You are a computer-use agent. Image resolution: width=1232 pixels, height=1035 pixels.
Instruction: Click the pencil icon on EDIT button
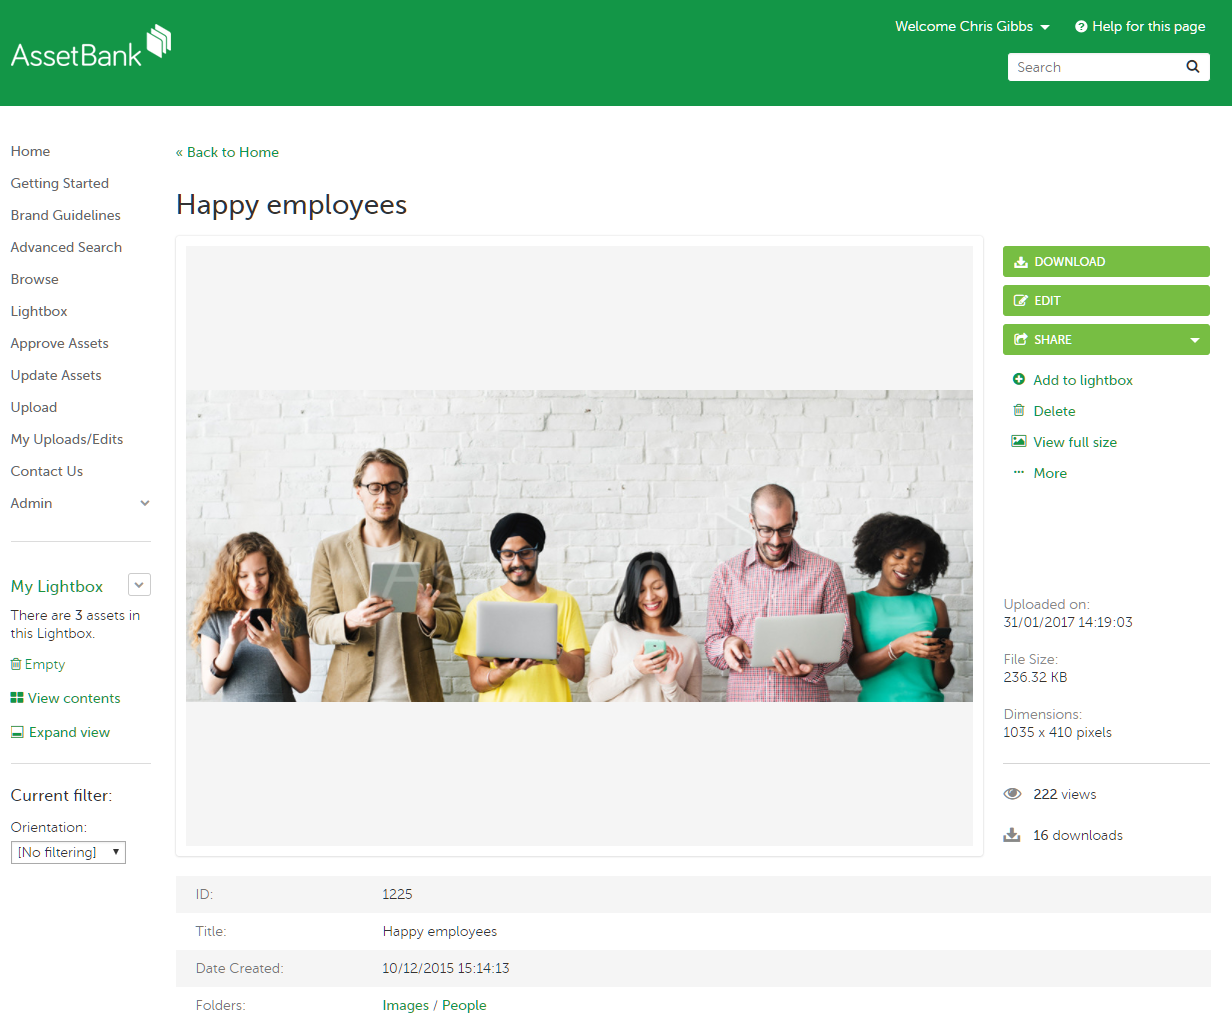[x=1021, y=301]
